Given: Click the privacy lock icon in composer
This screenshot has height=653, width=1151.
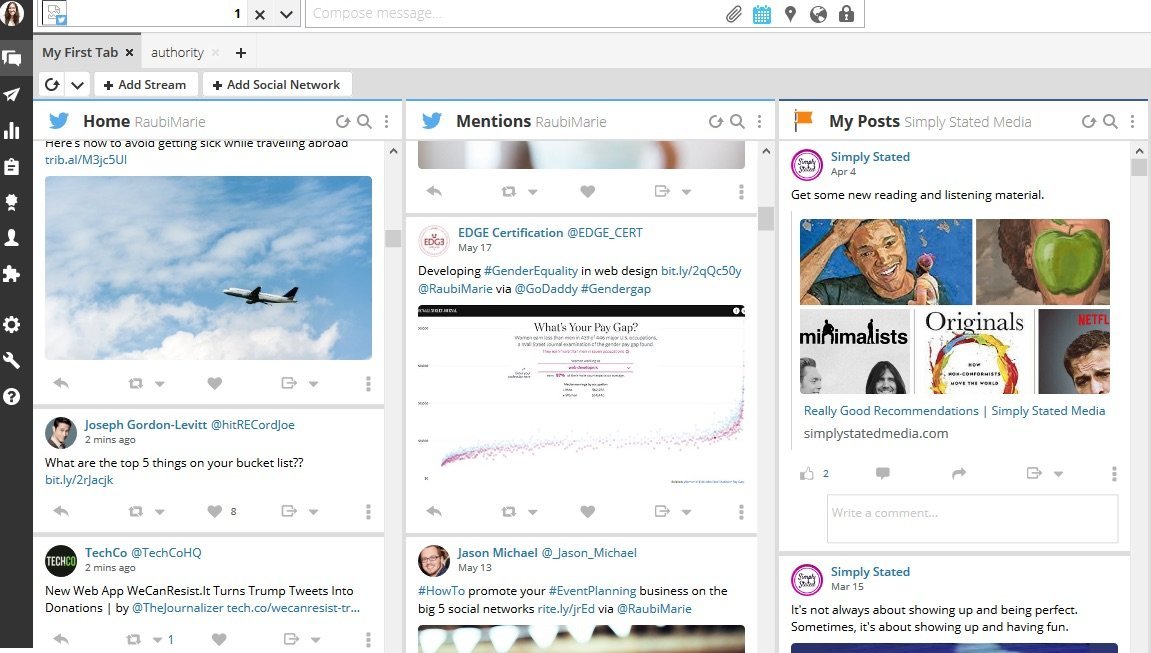Looking at the screenshot, I should 846,14.
